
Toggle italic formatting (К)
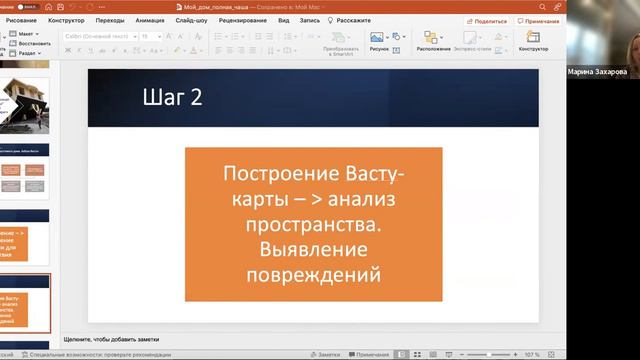click(x=79, y=51)
